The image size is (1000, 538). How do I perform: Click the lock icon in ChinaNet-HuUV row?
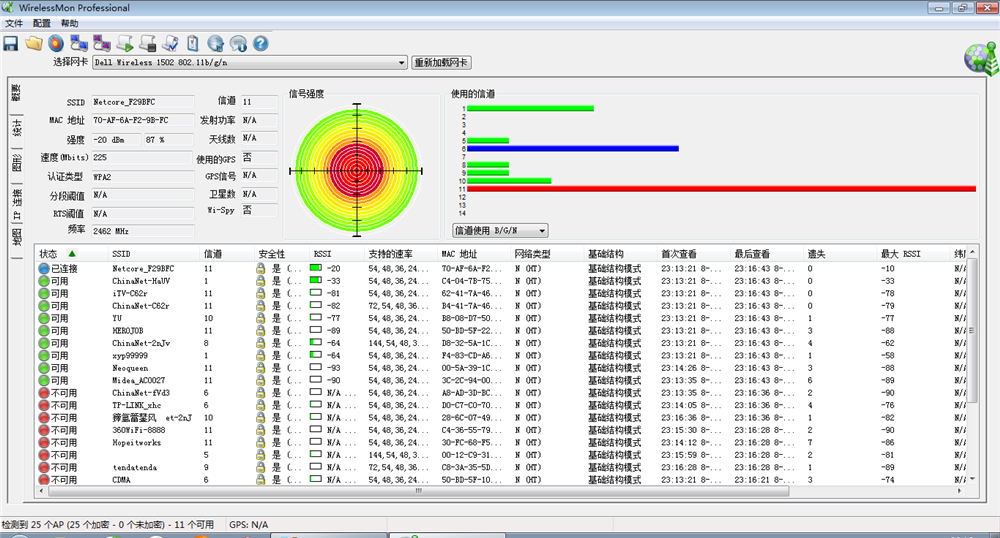(x=260, y=281)
